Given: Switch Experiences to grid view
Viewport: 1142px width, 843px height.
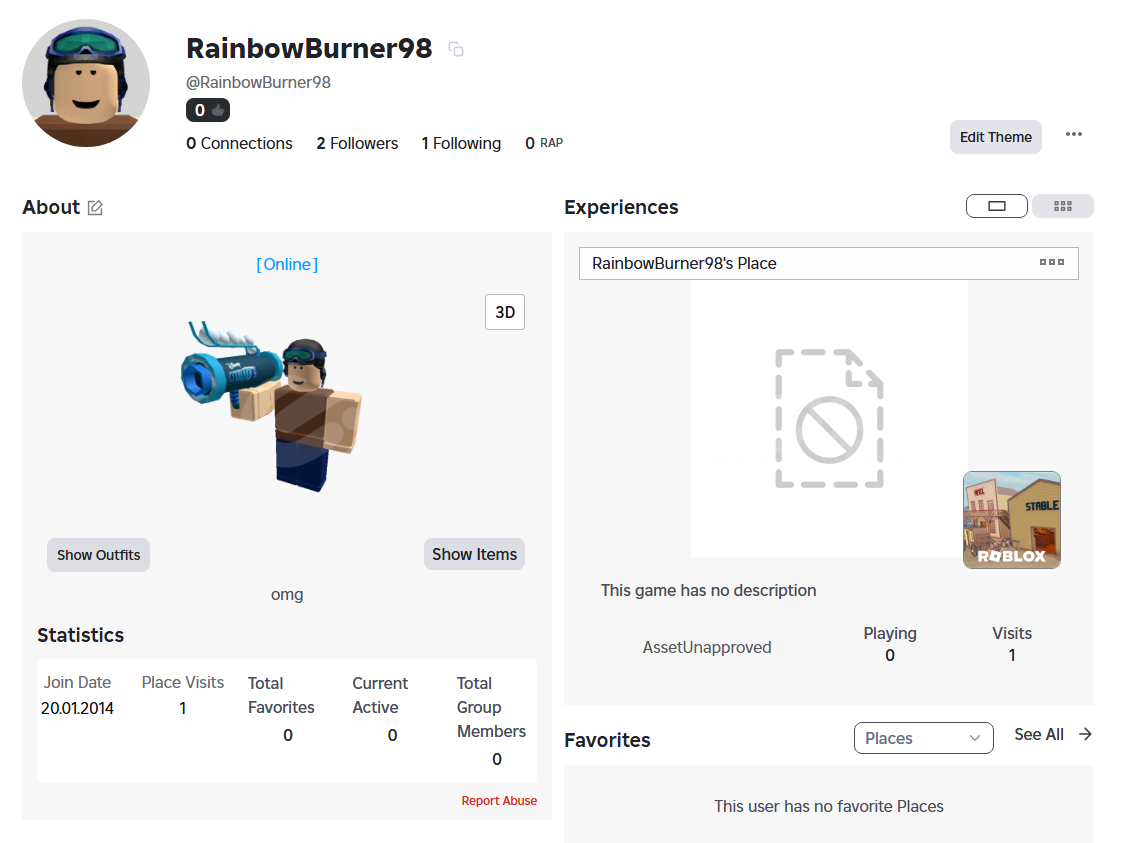Looking at the screenshot, I should [1062, 206].
